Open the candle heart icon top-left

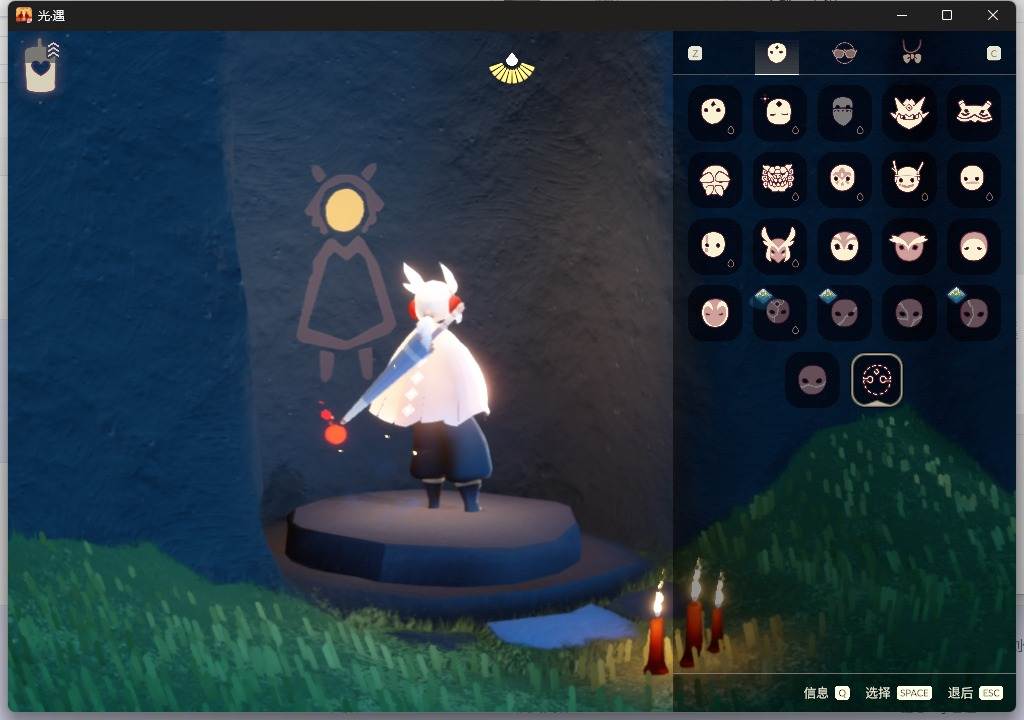[x=40, y=68]
